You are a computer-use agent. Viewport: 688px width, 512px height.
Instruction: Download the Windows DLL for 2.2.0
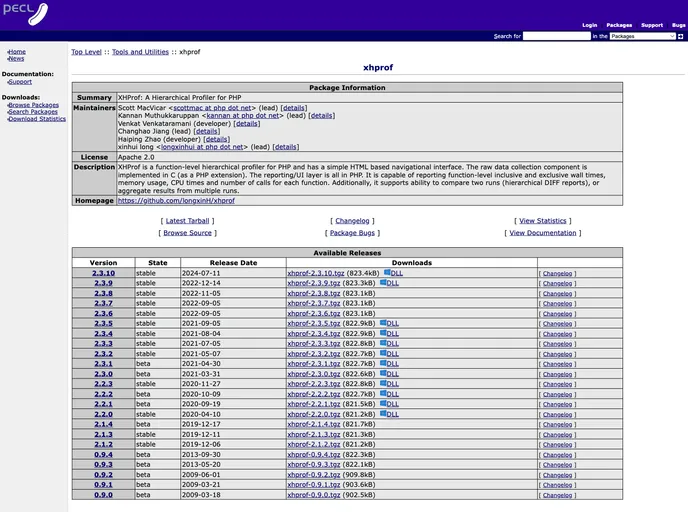[x=390, y=414]
